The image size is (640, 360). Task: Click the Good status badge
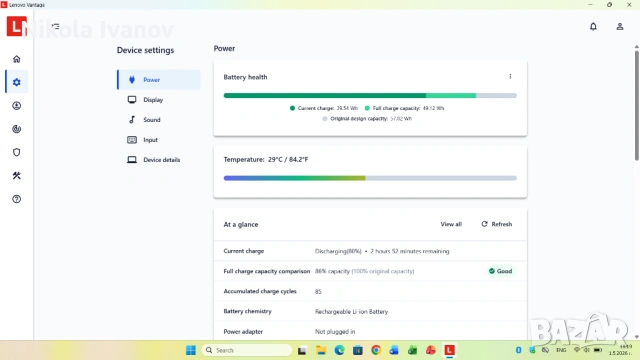click(500, 271)
